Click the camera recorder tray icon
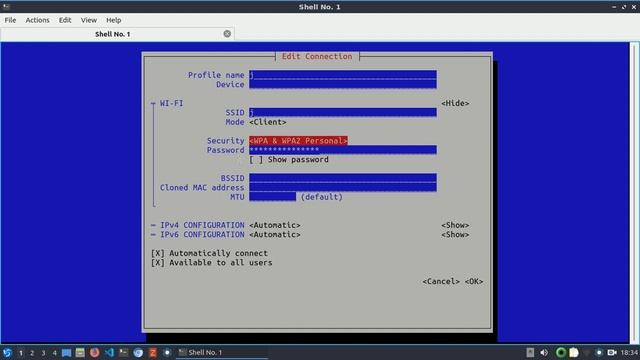The image size is (640, 360). (x=612, y=352)
